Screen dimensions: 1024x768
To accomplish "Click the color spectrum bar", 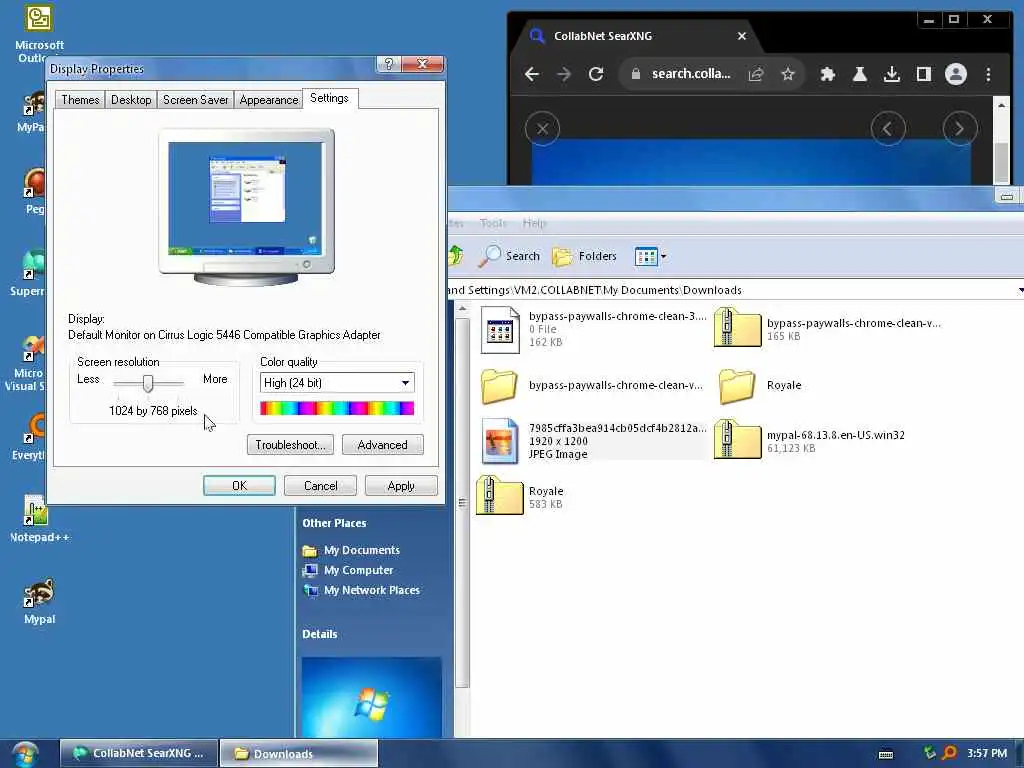I will 337,408.
